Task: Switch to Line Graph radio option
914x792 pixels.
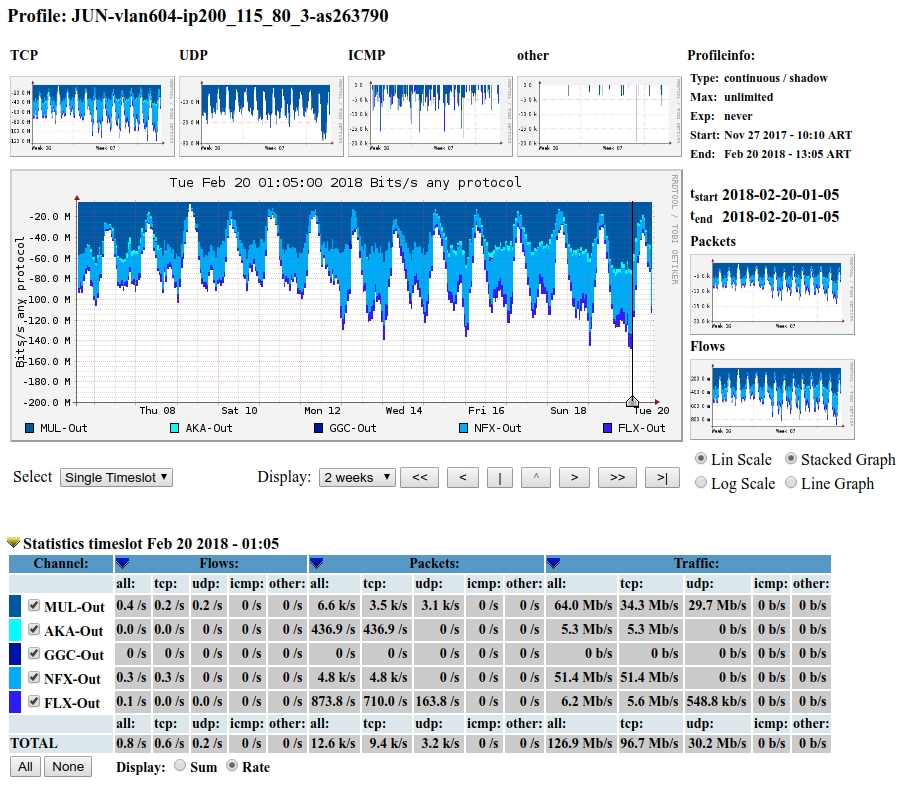Action: (x=792, y=483)
